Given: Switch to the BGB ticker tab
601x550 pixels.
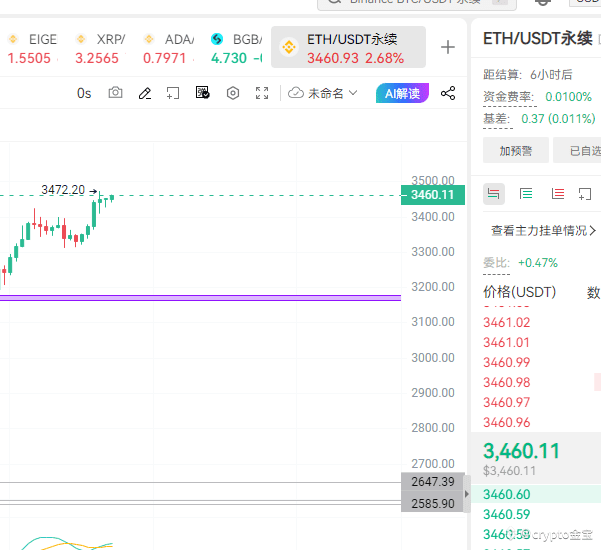Looking at the screenshot, I should (236, 48).
